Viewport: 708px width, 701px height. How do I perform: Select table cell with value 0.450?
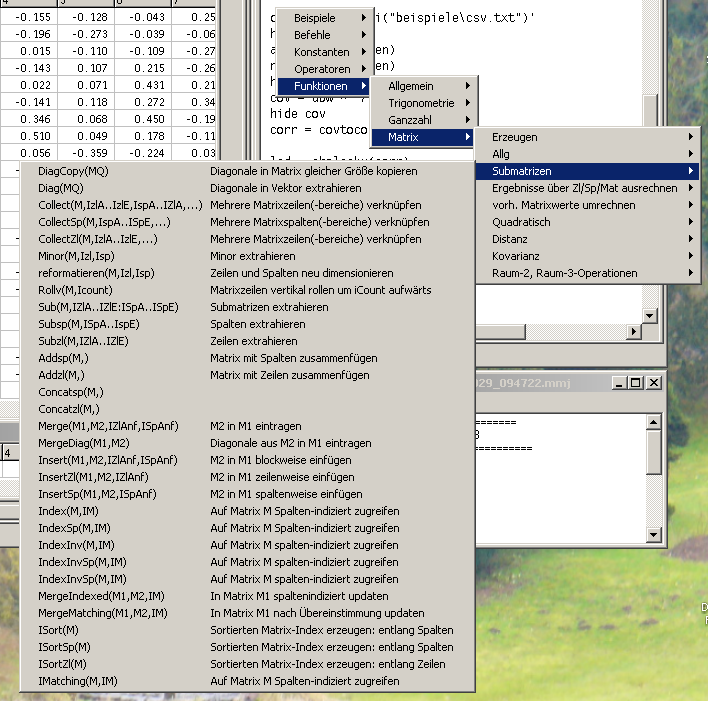pos(143,119)
